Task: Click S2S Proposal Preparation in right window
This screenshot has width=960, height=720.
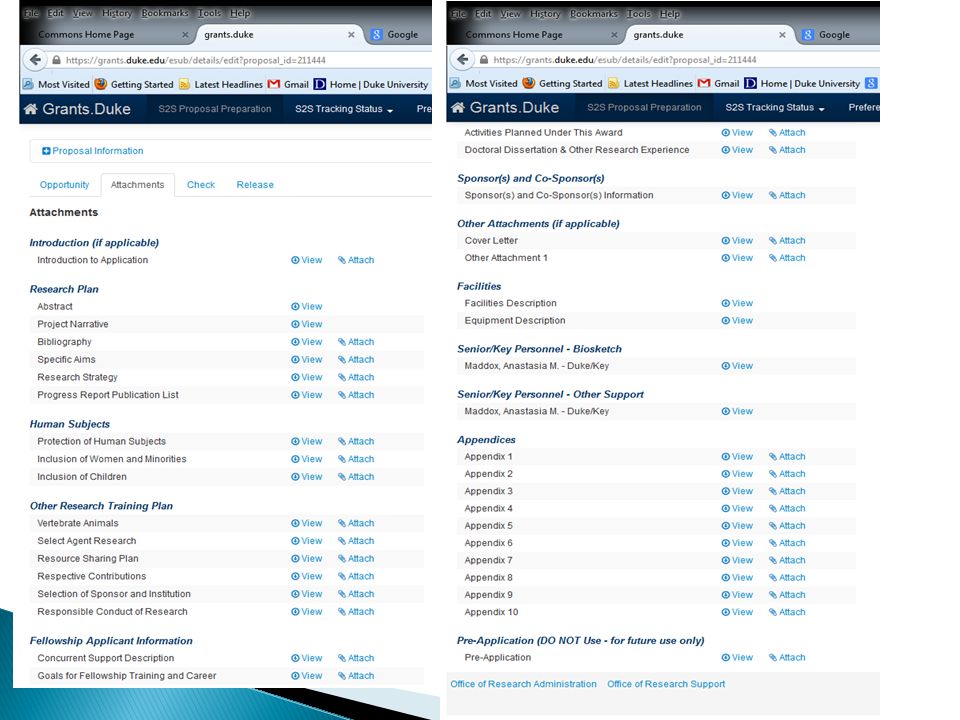Action: [x=644, y=107]
